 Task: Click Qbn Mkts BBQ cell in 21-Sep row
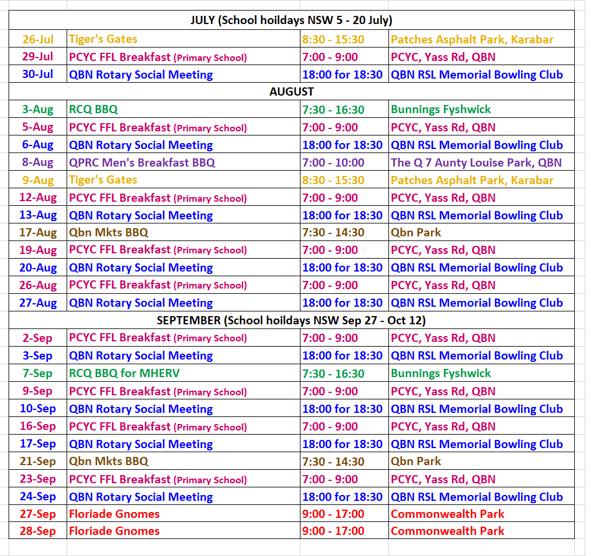[184, 461]
